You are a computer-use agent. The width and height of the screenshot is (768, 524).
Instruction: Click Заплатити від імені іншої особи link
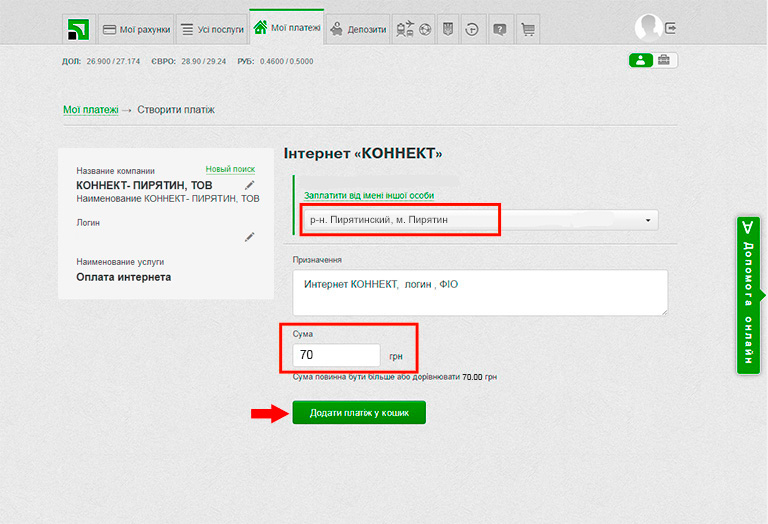369,195
